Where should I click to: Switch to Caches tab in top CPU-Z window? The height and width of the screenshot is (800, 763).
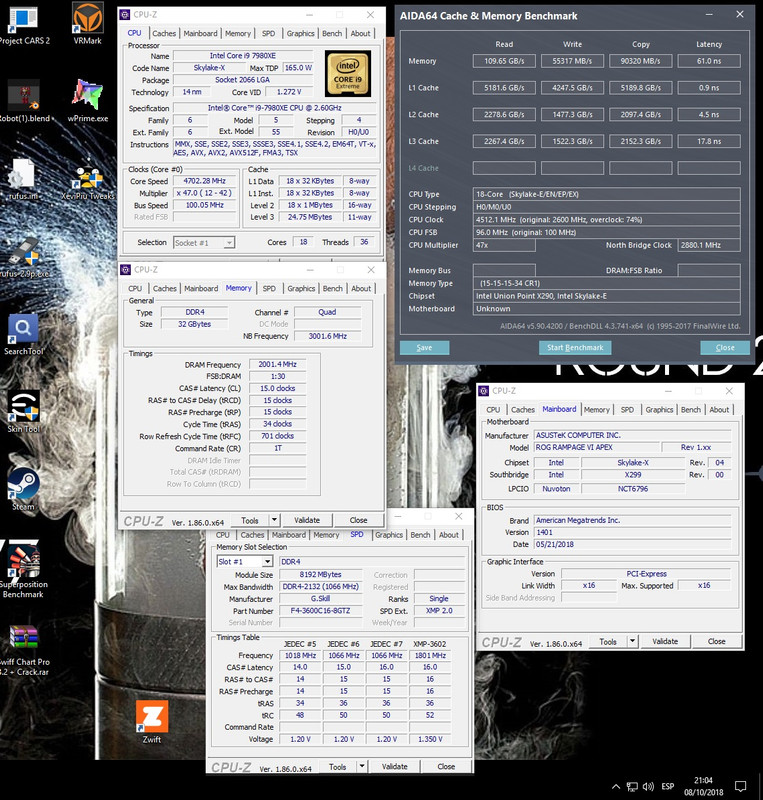click(x=164, y=33)
